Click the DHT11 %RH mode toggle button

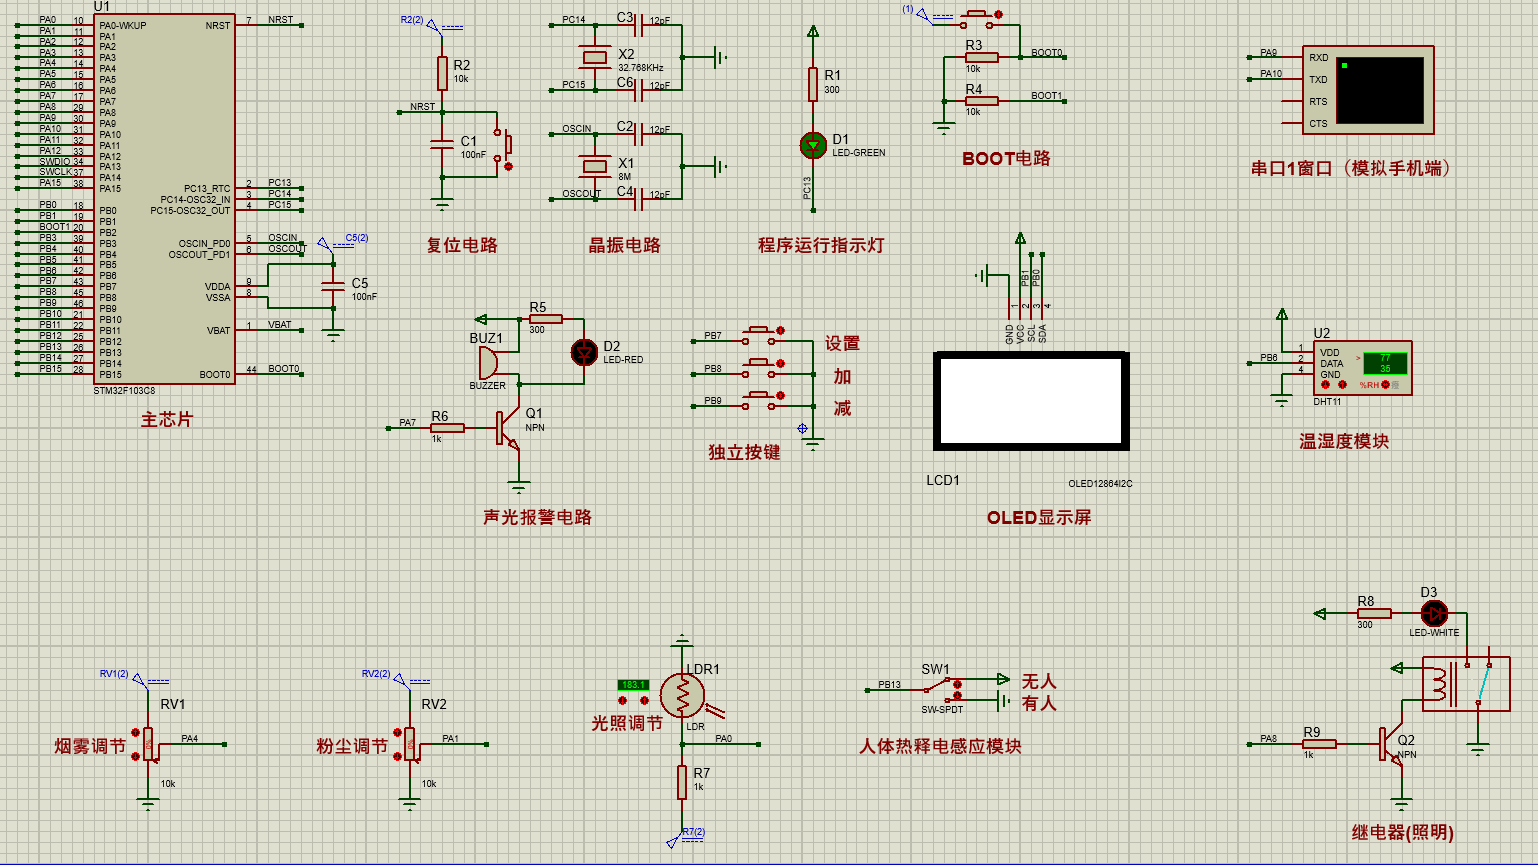click(1385, 384)
